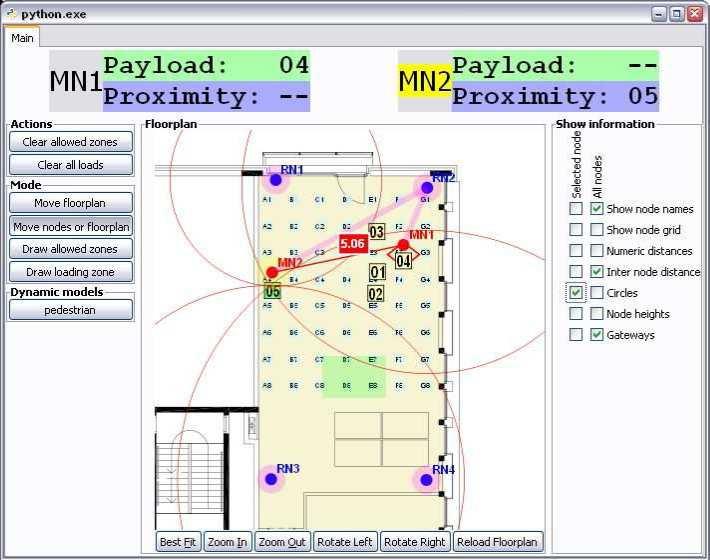Click load marker 03 on the floorplan

tap(376, 232)
